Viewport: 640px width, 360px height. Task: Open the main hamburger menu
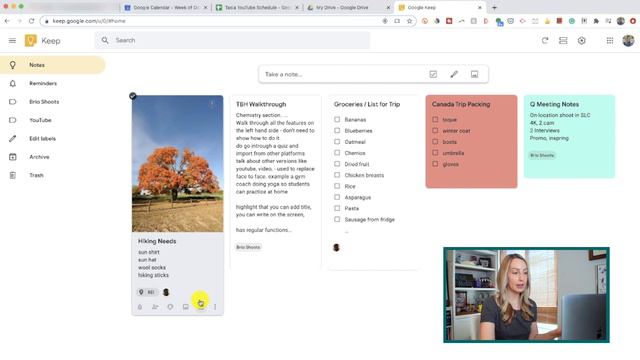pyautogui.click(x=12, y=40)
